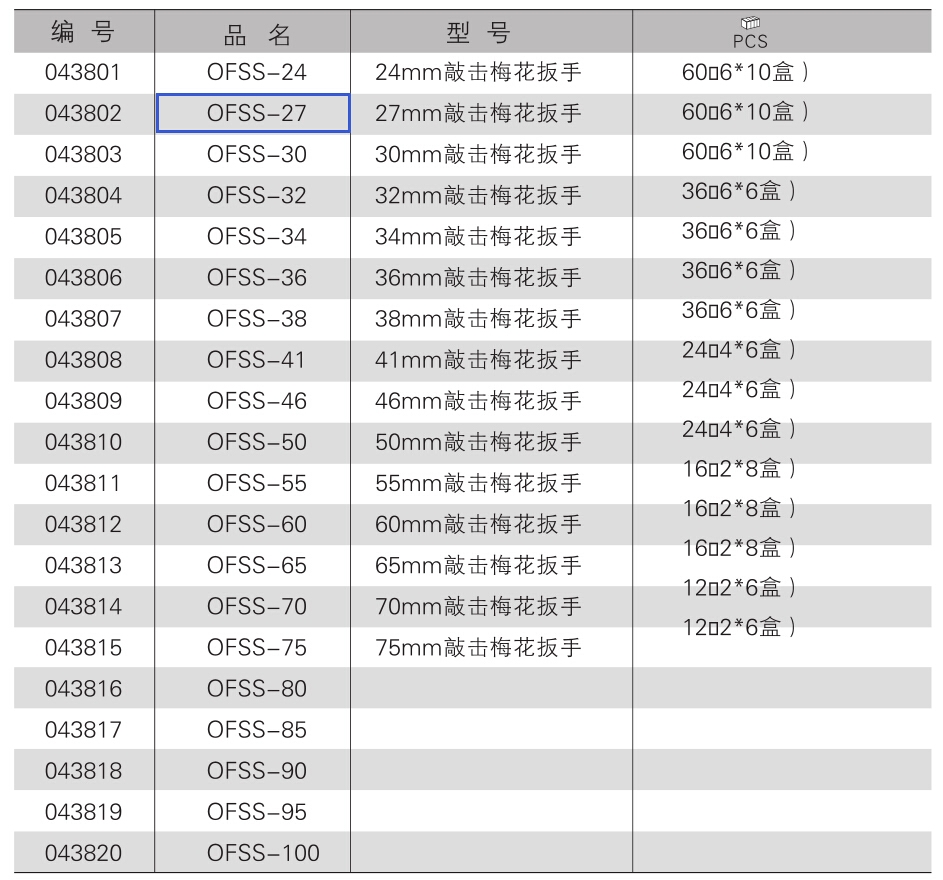
Task: Select first 24口4*6盒 quantity entry
Action: (x=739, y=349)
